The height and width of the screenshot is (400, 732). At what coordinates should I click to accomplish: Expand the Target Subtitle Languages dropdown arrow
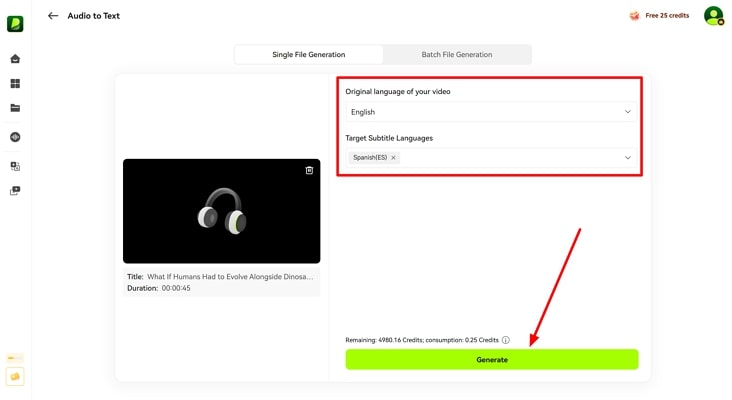click(628, 158)
